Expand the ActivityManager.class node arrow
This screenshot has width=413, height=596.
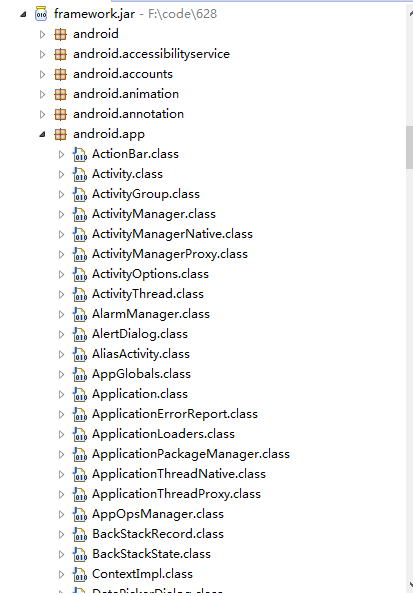pyautogui.click(x=61, y=214)
